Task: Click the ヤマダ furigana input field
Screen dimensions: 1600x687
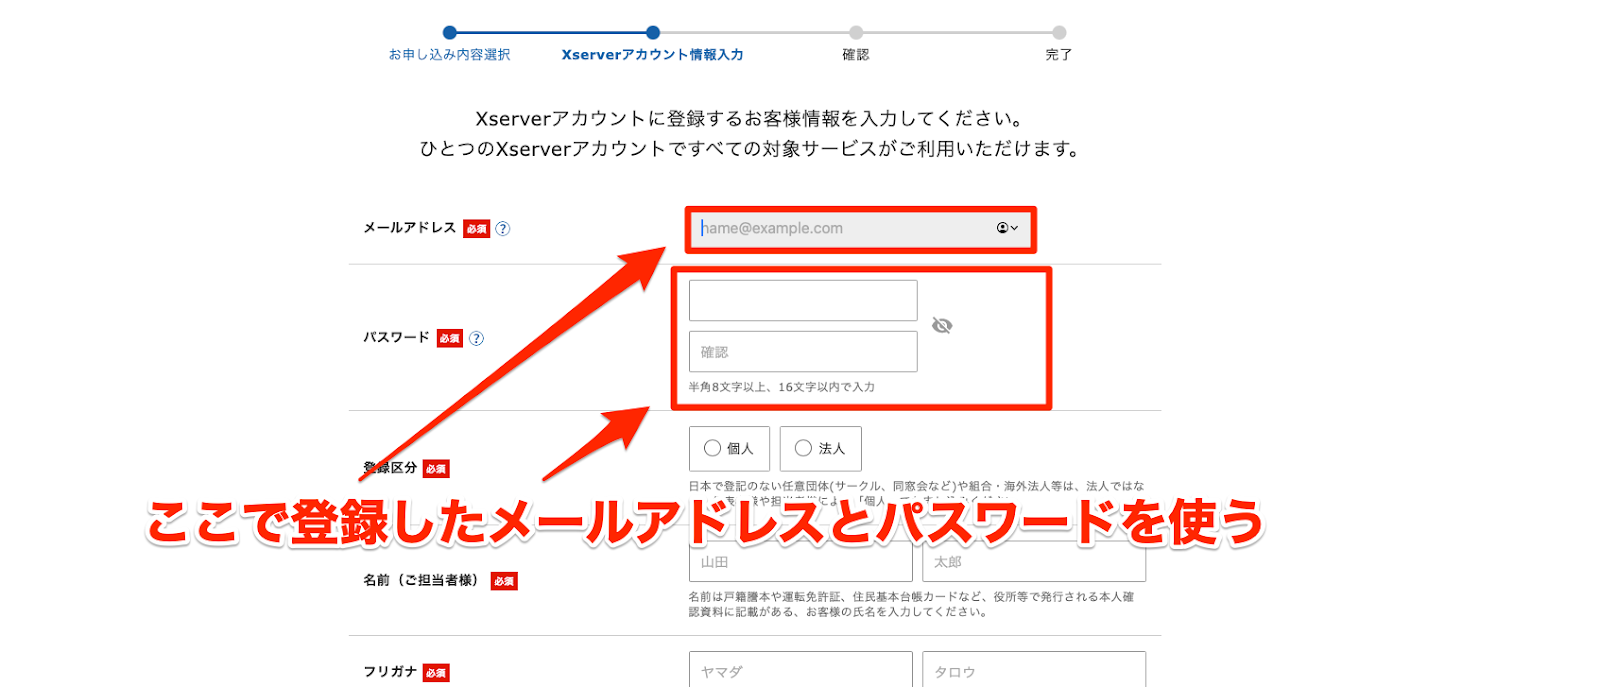Action: (800, 671)
